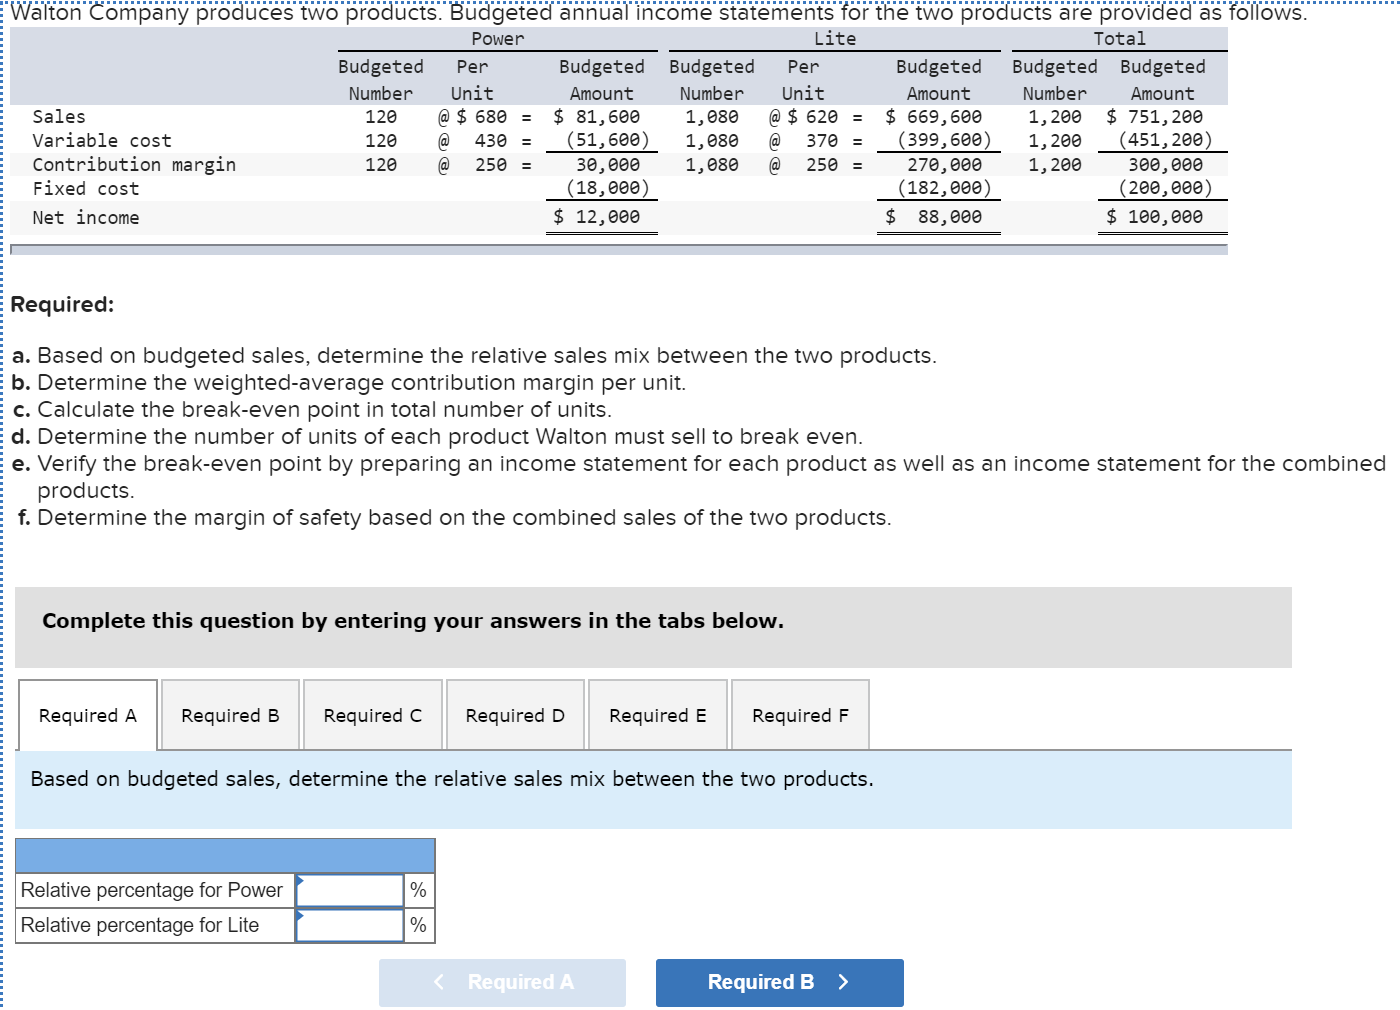
Task: Select the Required E tab
Action: 658,715
